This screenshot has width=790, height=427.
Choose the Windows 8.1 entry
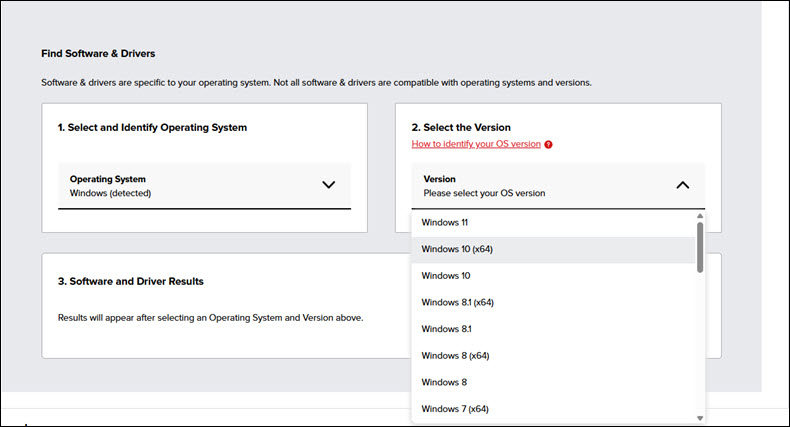(553, 329)
